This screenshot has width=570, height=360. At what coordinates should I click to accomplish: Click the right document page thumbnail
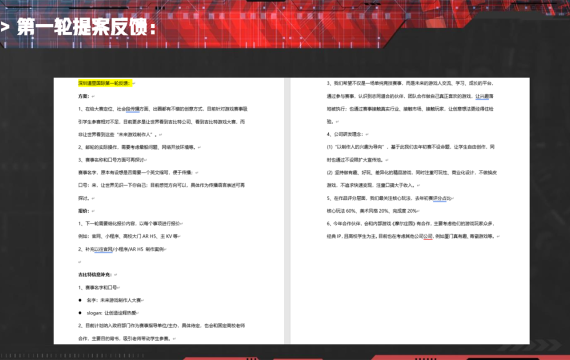point(410,211)
